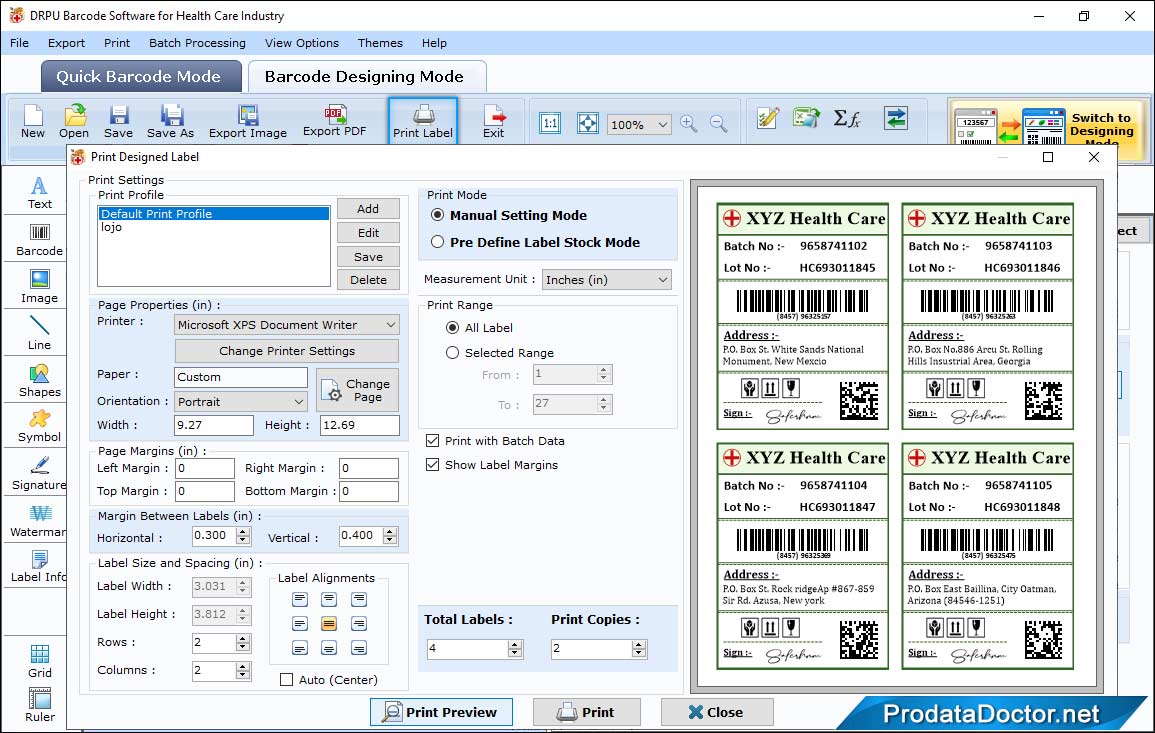
Task: Open the Export menu
Action: pyautogui.click(x=66, y=43)
